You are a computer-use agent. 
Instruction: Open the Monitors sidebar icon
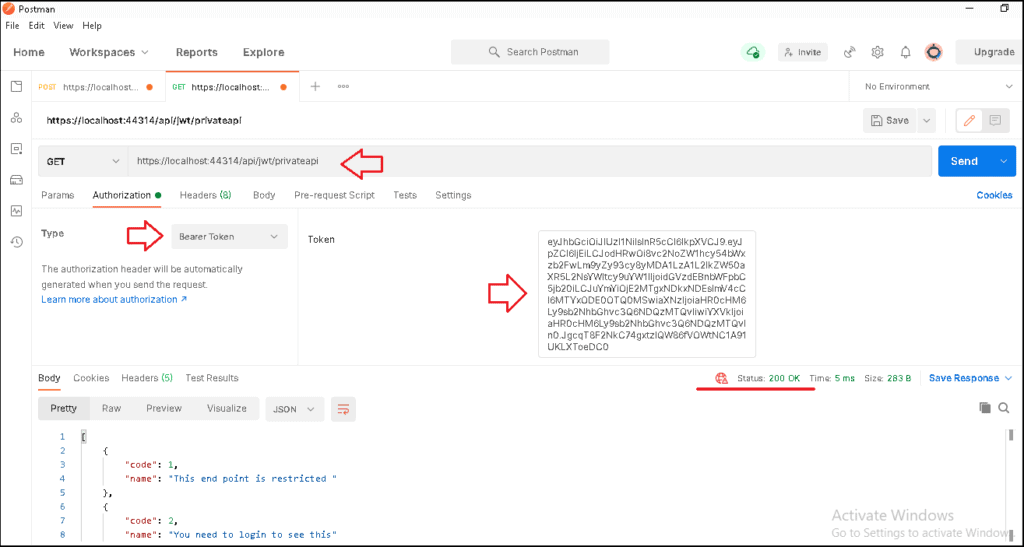pos(16,211)
